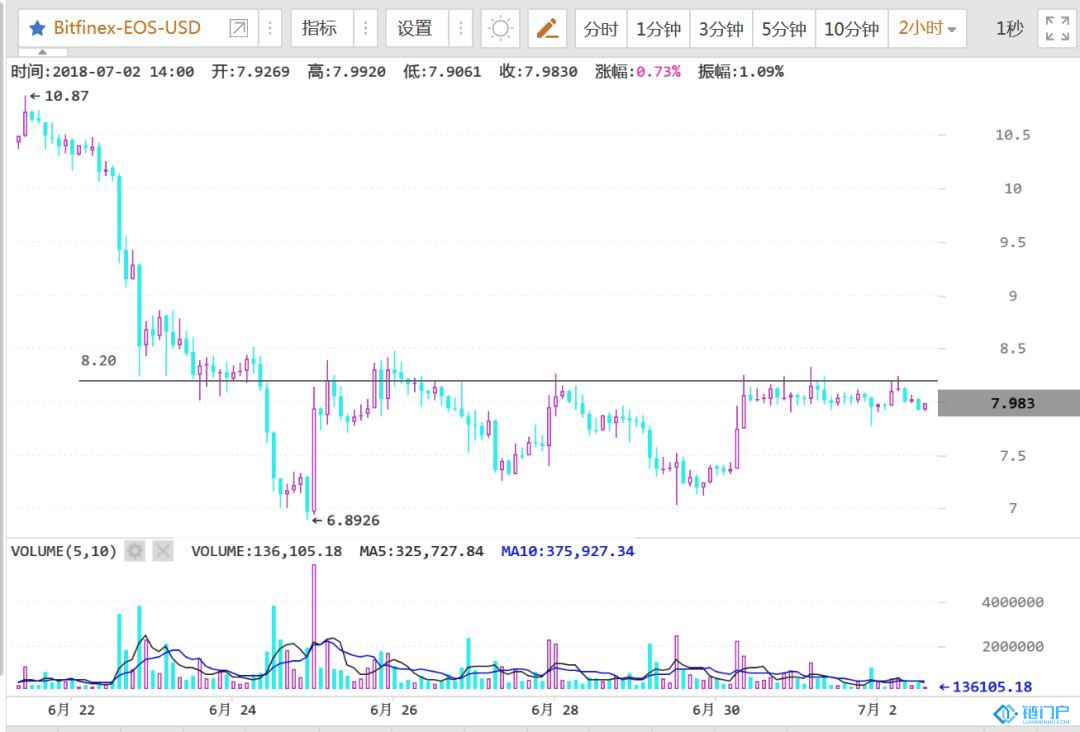Toggle the day/night sun theme icon
This screenshot has width=1080, height=732.
click(500, 28)
